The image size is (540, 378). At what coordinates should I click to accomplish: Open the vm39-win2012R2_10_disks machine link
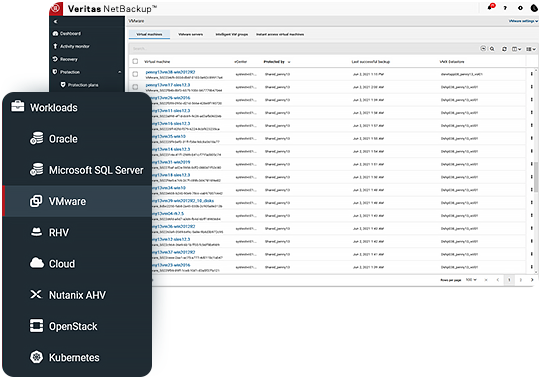(183, 200)
